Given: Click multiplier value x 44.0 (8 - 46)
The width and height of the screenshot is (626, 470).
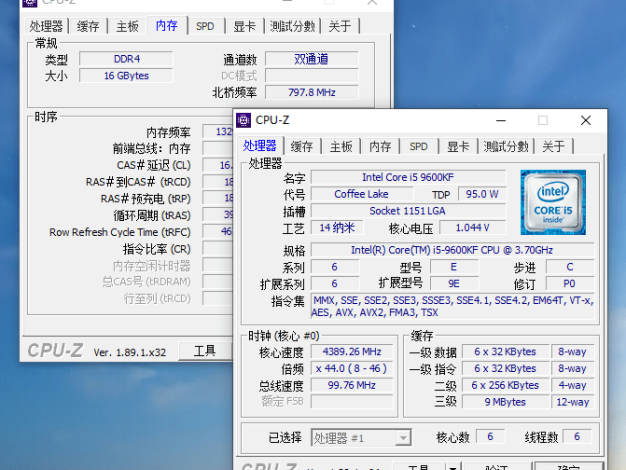Looking at the screenshot, I should tap(352, 369).
